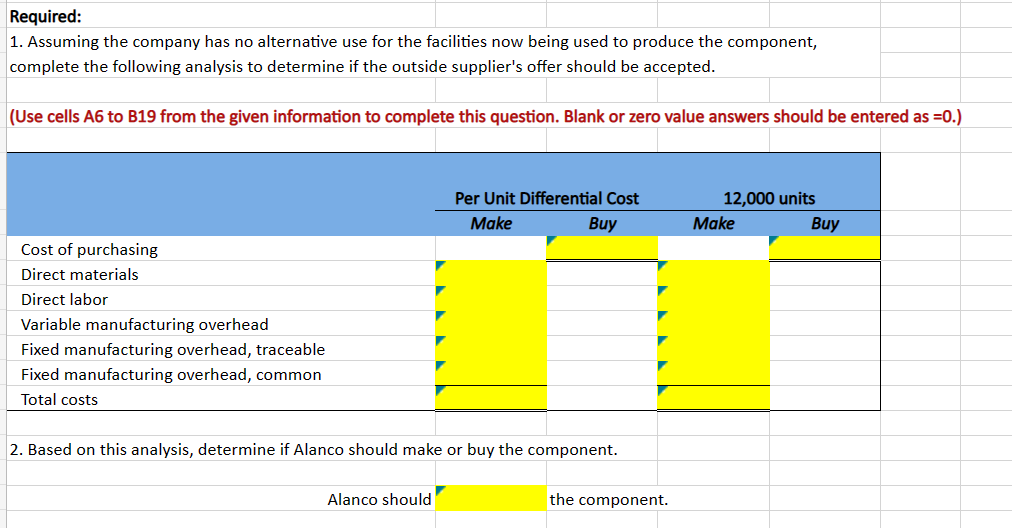Image resolution: width=1012 pixels, height=528 pixels.
Task: Select 12,000 units Make Fixed traceable cell
Action: click(714, 349)
